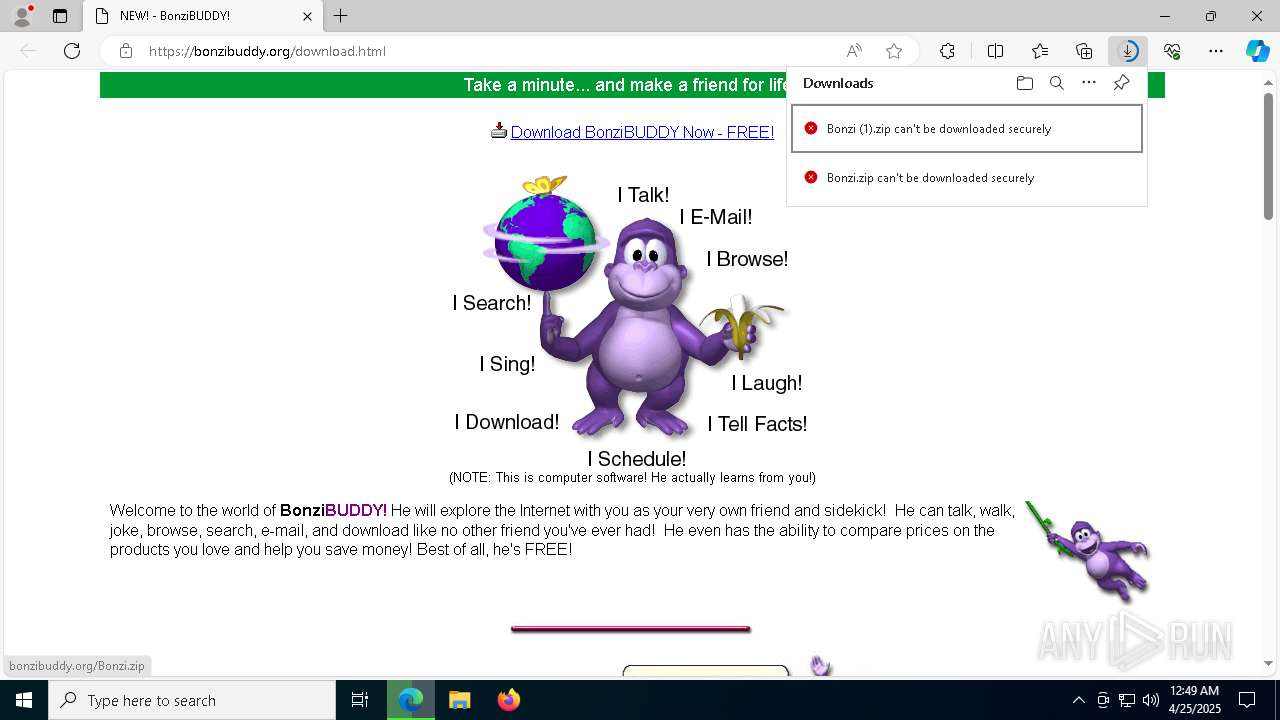Launch Firefox from taskbar

[508, 700]
